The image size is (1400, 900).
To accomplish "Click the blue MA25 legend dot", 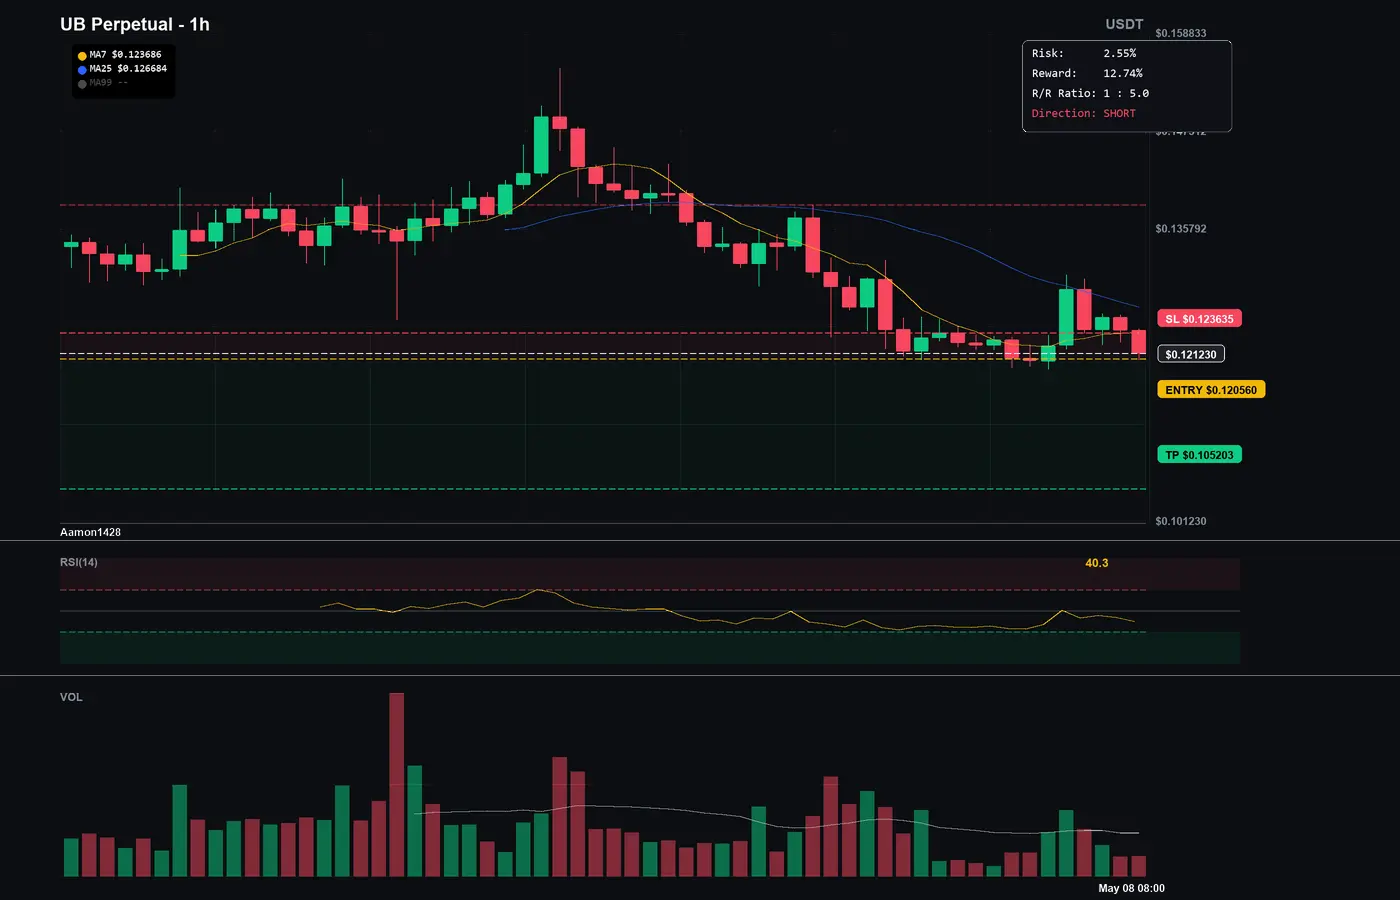I will pos(82,70).
